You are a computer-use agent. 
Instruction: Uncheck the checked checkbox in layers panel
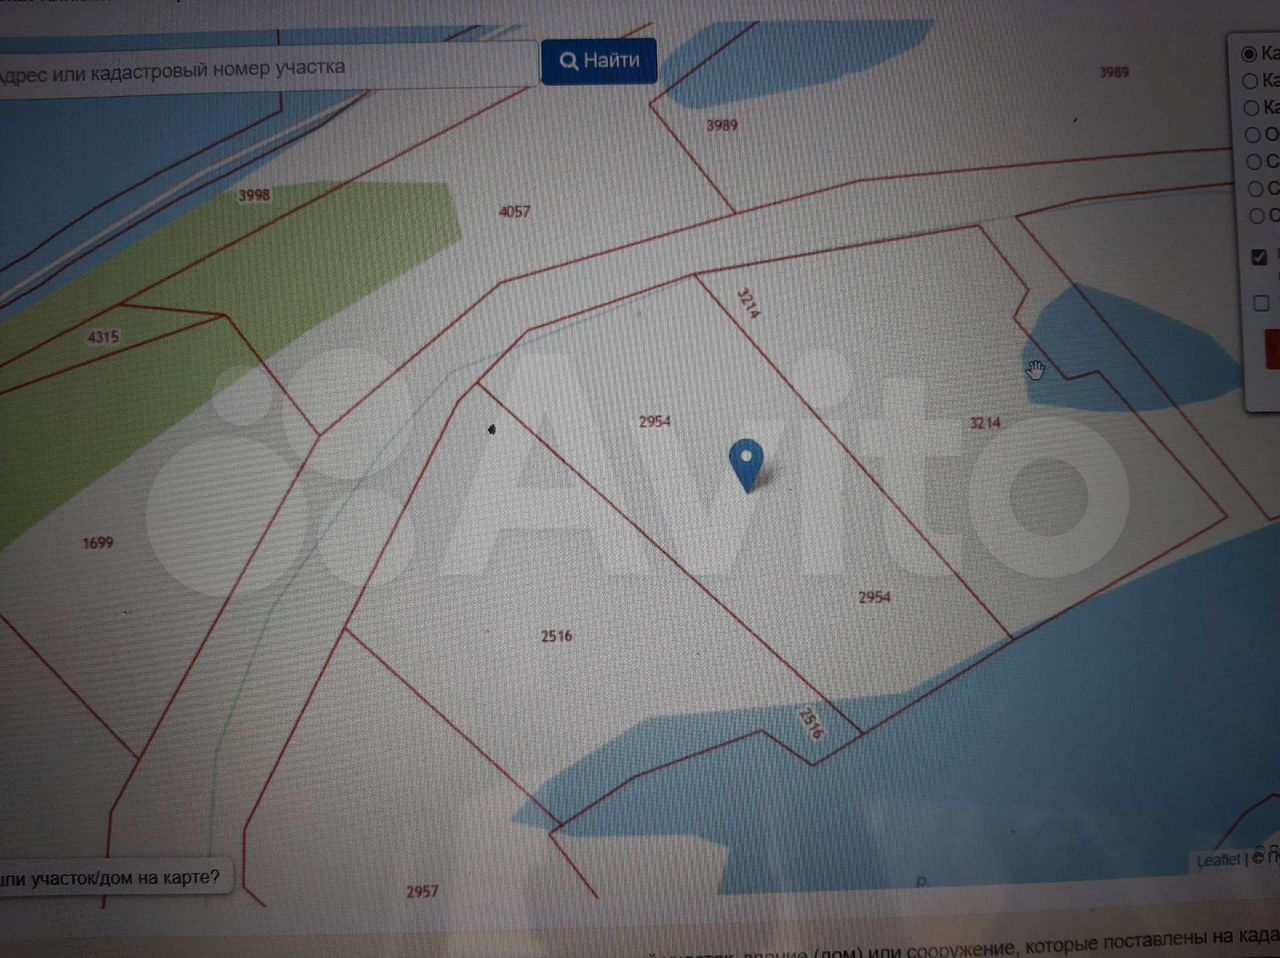coord(1259,257)
